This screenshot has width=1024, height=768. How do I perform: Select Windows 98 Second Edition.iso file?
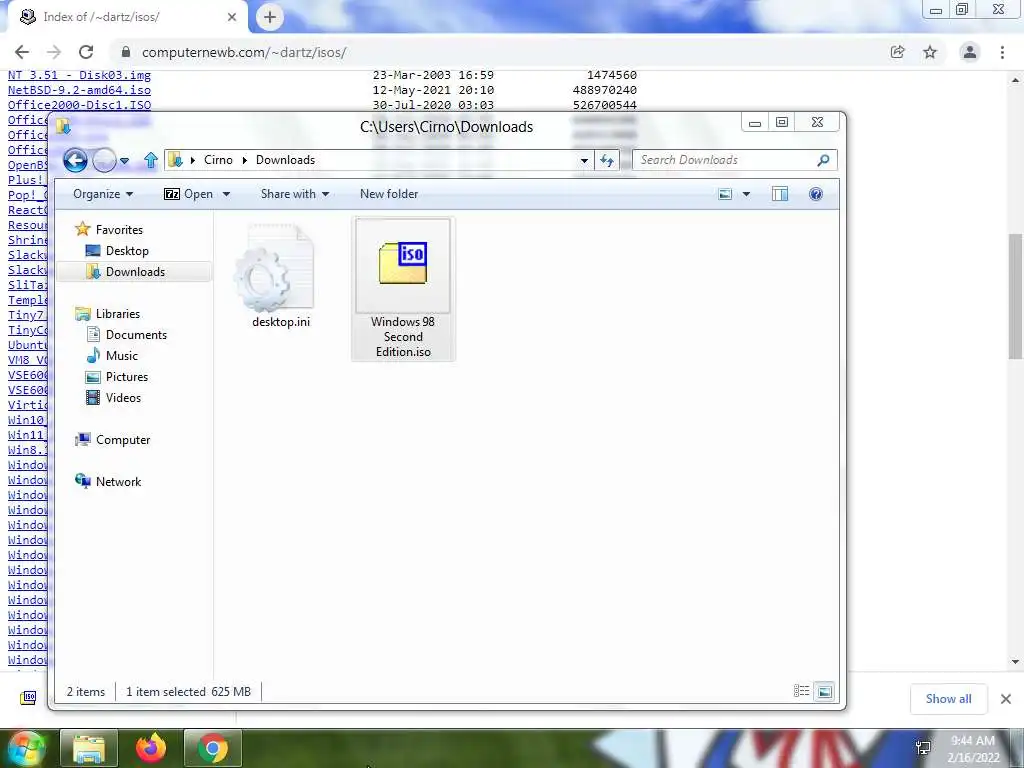pyautogui.click(x=403, y=289)
